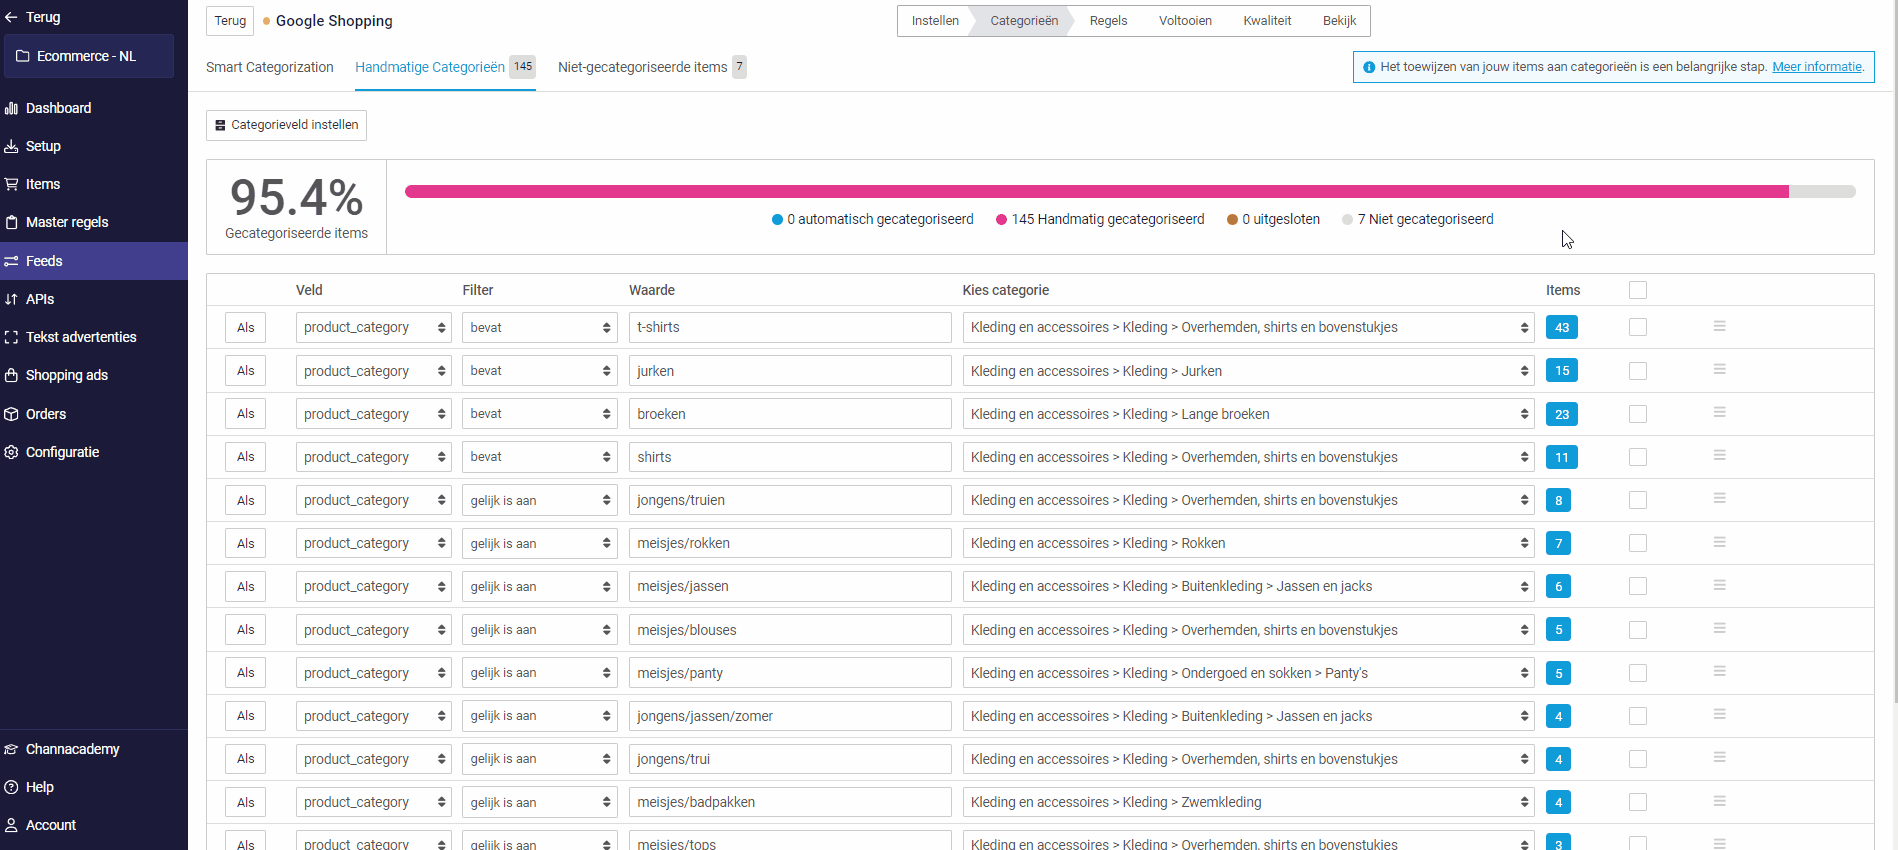Open category dropdown showing Zwemkleding
Screen dimensions: 1898x850
pos(1248,802)
